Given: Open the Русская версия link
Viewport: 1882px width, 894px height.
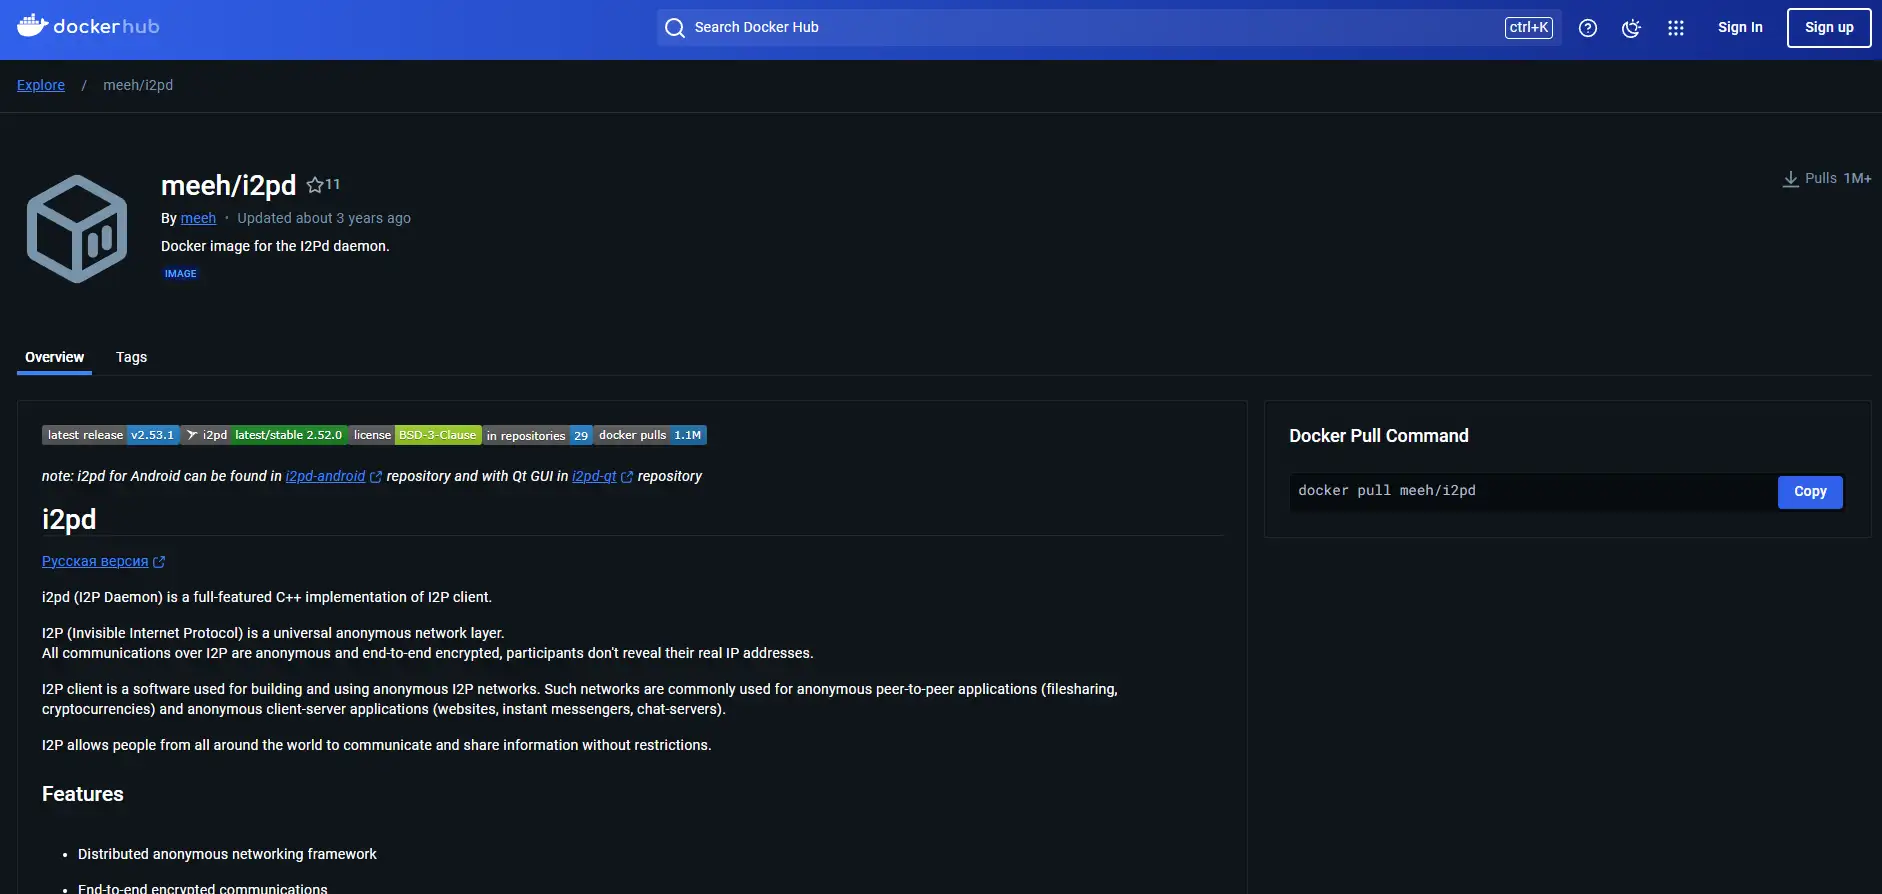Looking at the screenshot, I should tap(95, 561).
